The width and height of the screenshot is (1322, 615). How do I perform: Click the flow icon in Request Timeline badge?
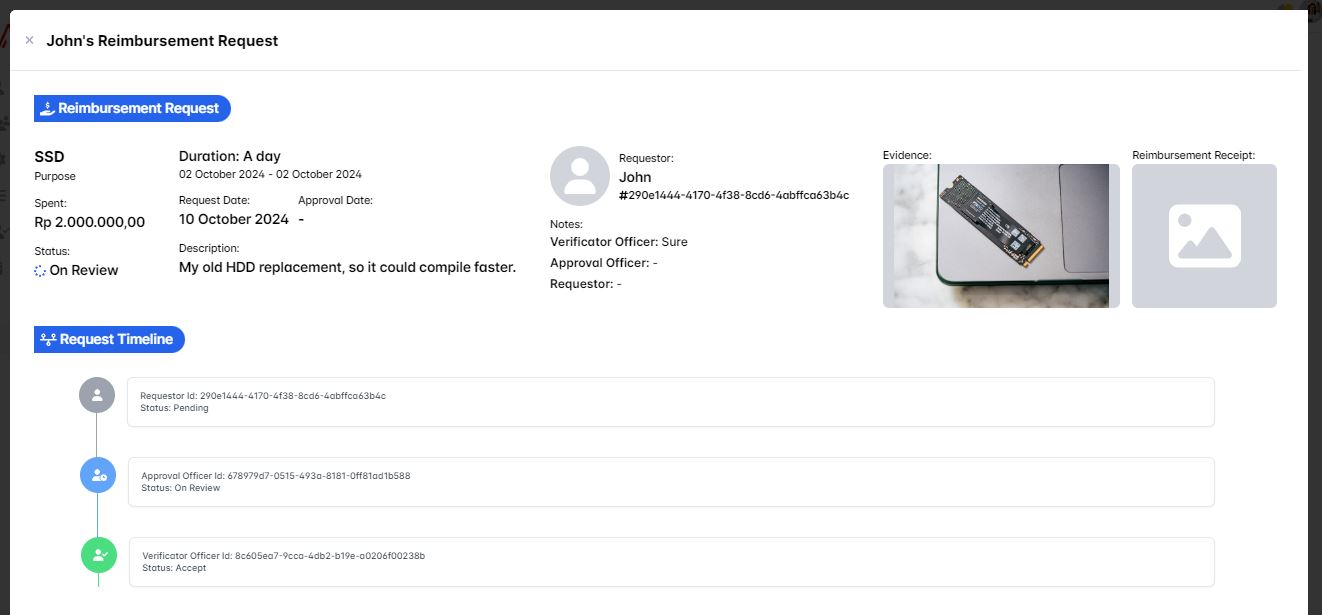pyautogui.click(x=47, y=340)
